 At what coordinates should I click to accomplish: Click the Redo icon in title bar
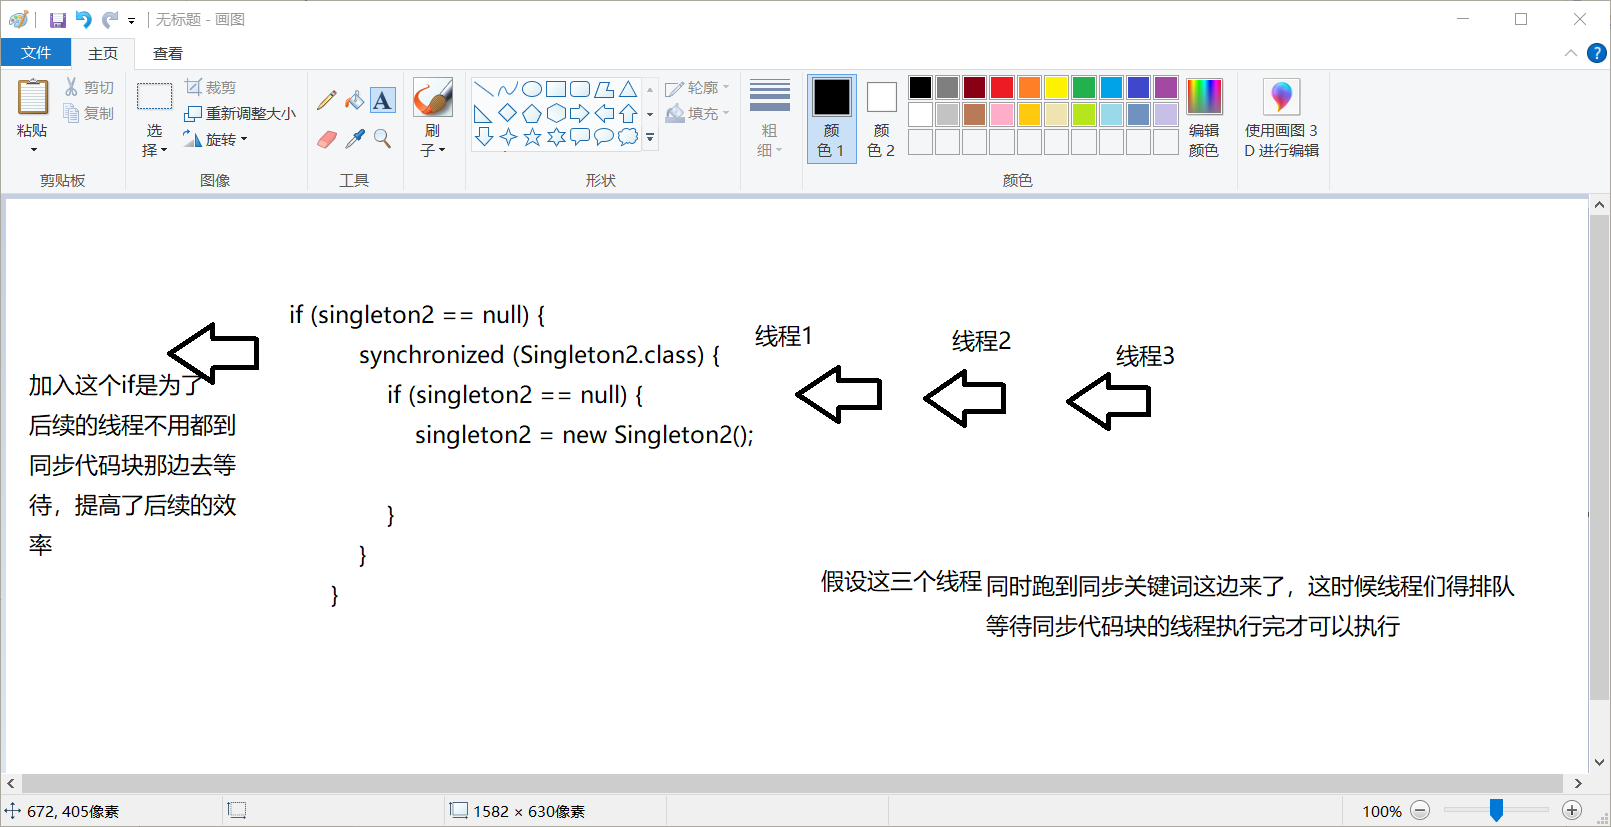109,19
